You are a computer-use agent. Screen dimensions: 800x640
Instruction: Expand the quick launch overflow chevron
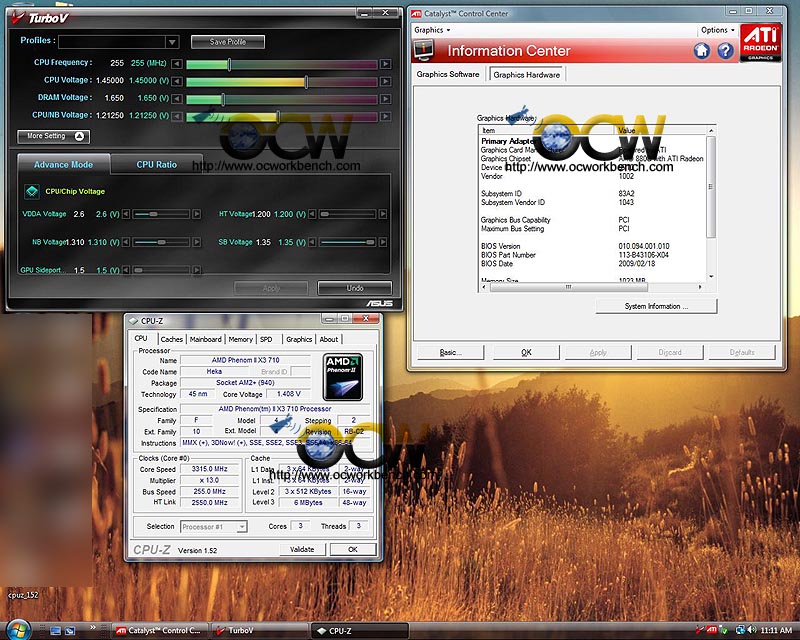point(92,627)
